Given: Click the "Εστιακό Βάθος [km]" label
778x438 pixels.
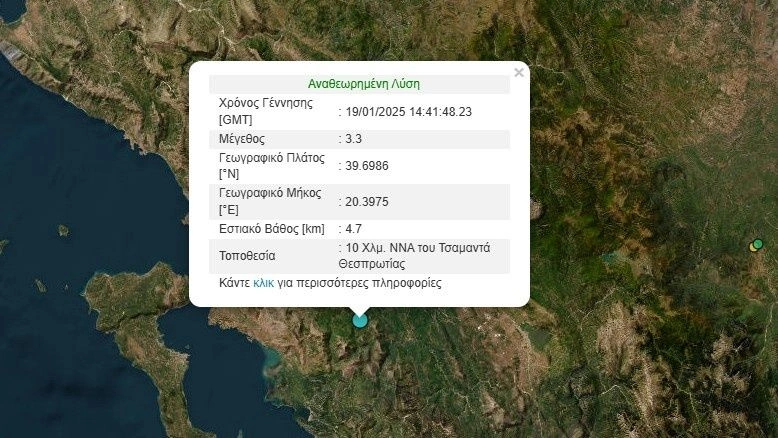Looking at the screenshot, I should click(272, 229).
